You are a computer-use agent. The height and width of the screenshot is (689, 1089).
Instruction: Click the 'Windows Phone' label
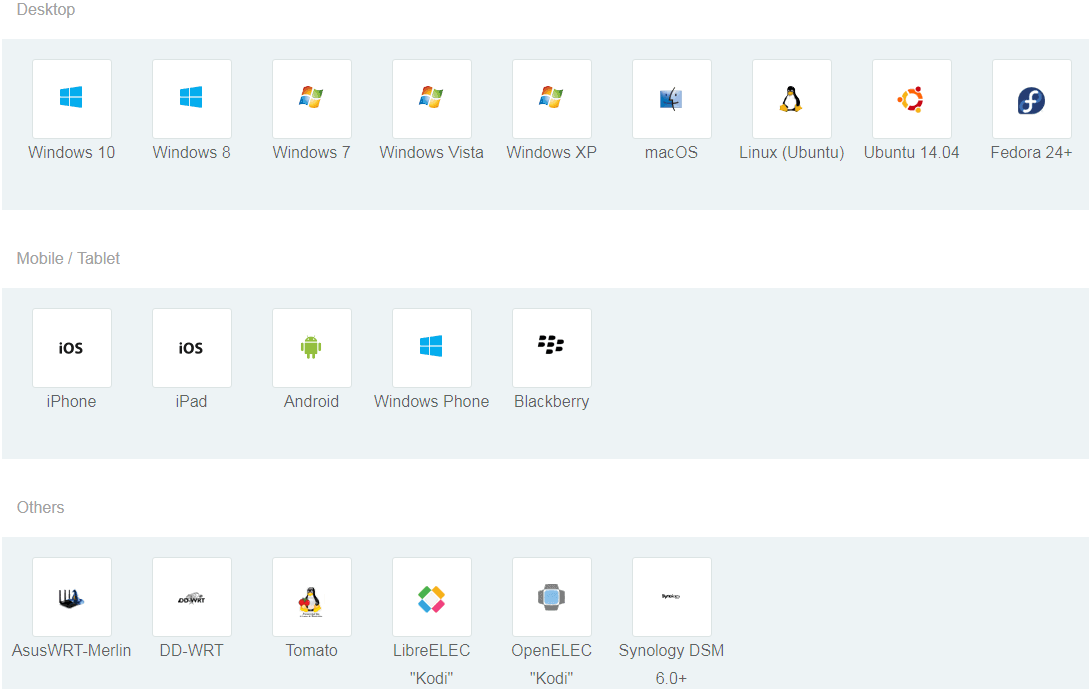pos(431,401)
